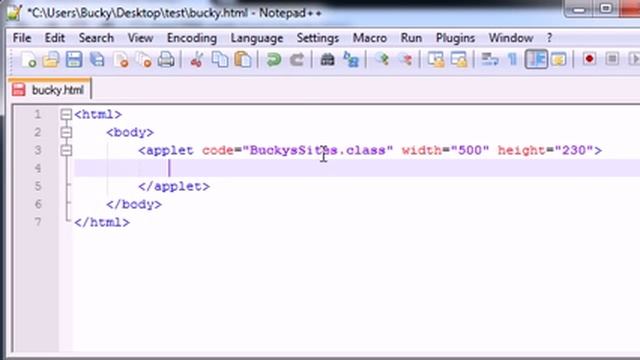Open the Encoding menu

click(x=192, y=38)
